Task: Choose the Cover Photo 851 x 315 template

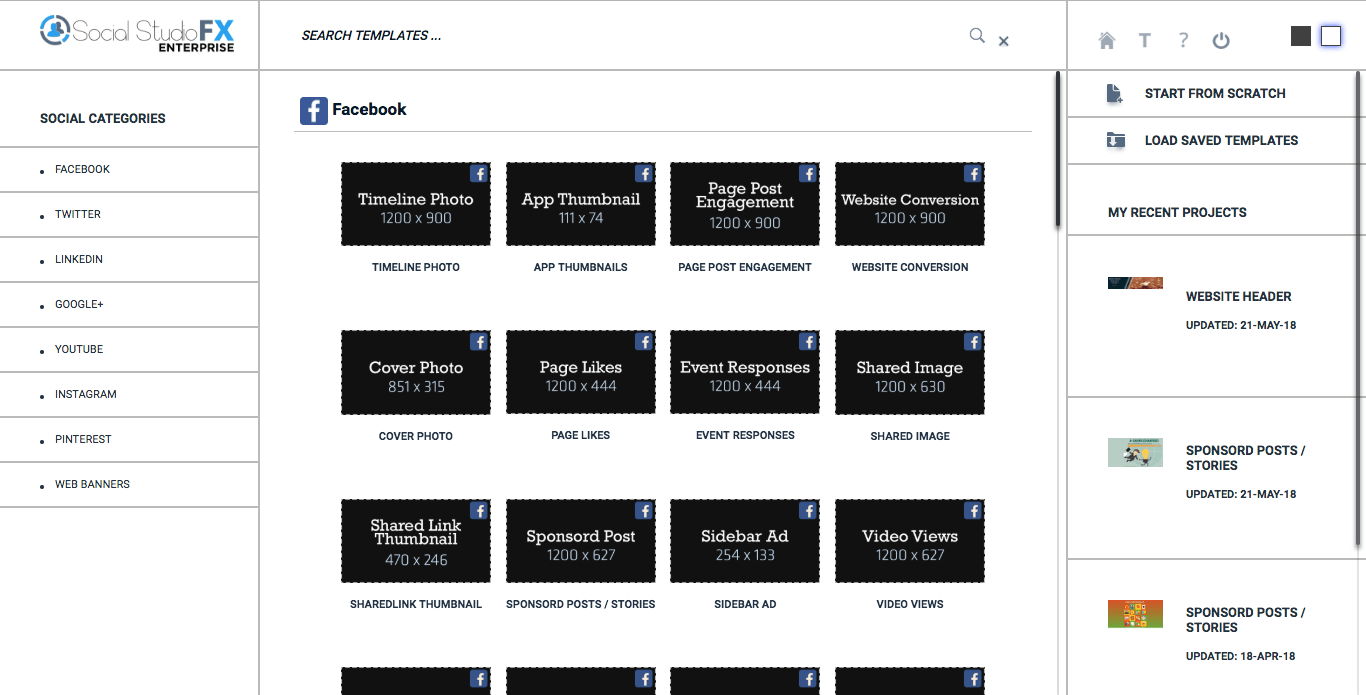Action: coord(416,373)
